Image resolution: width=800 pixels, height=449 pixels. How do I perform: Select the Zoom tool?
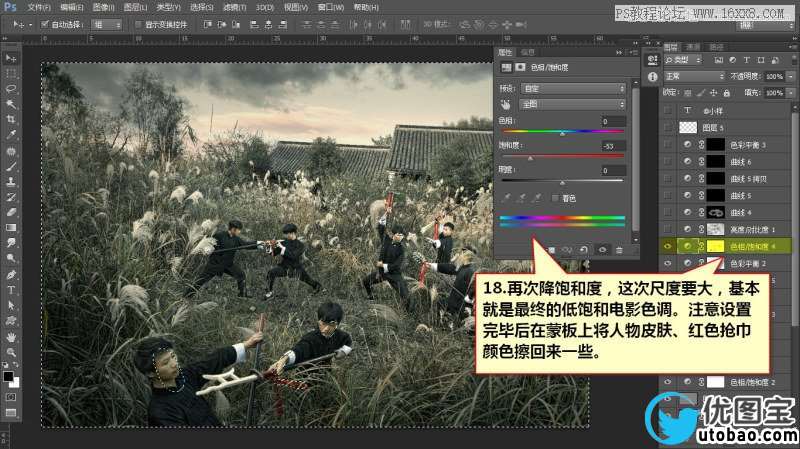11,352
